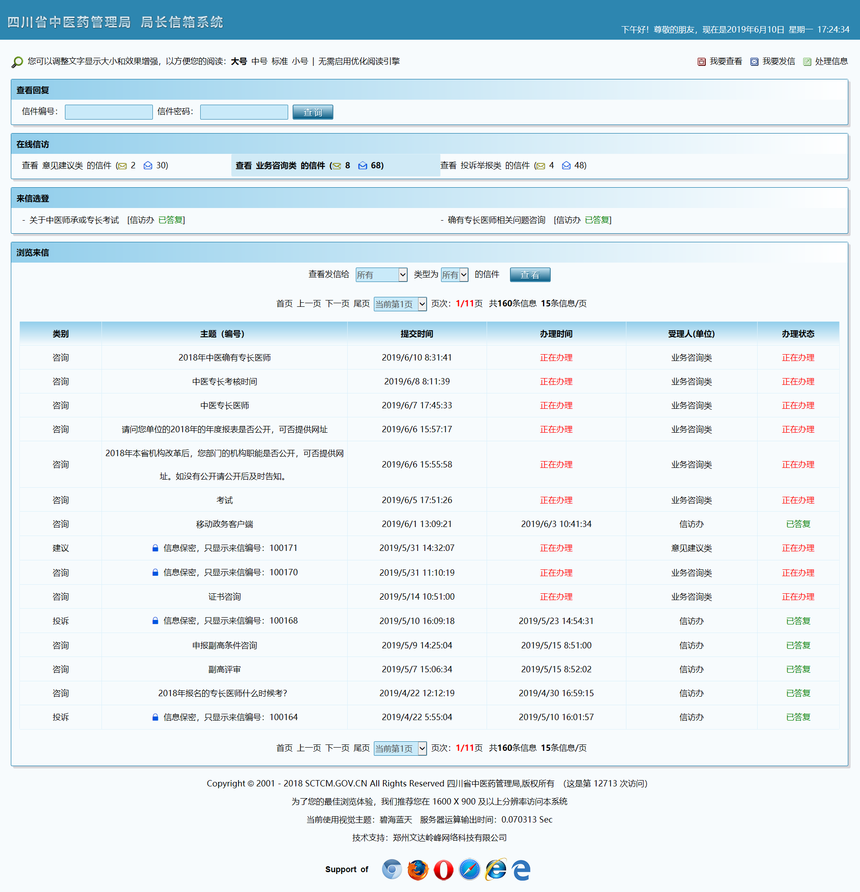Click the 信件编号 input field
This screenshot has height=892, width=860.
click(x=108, y=112)
